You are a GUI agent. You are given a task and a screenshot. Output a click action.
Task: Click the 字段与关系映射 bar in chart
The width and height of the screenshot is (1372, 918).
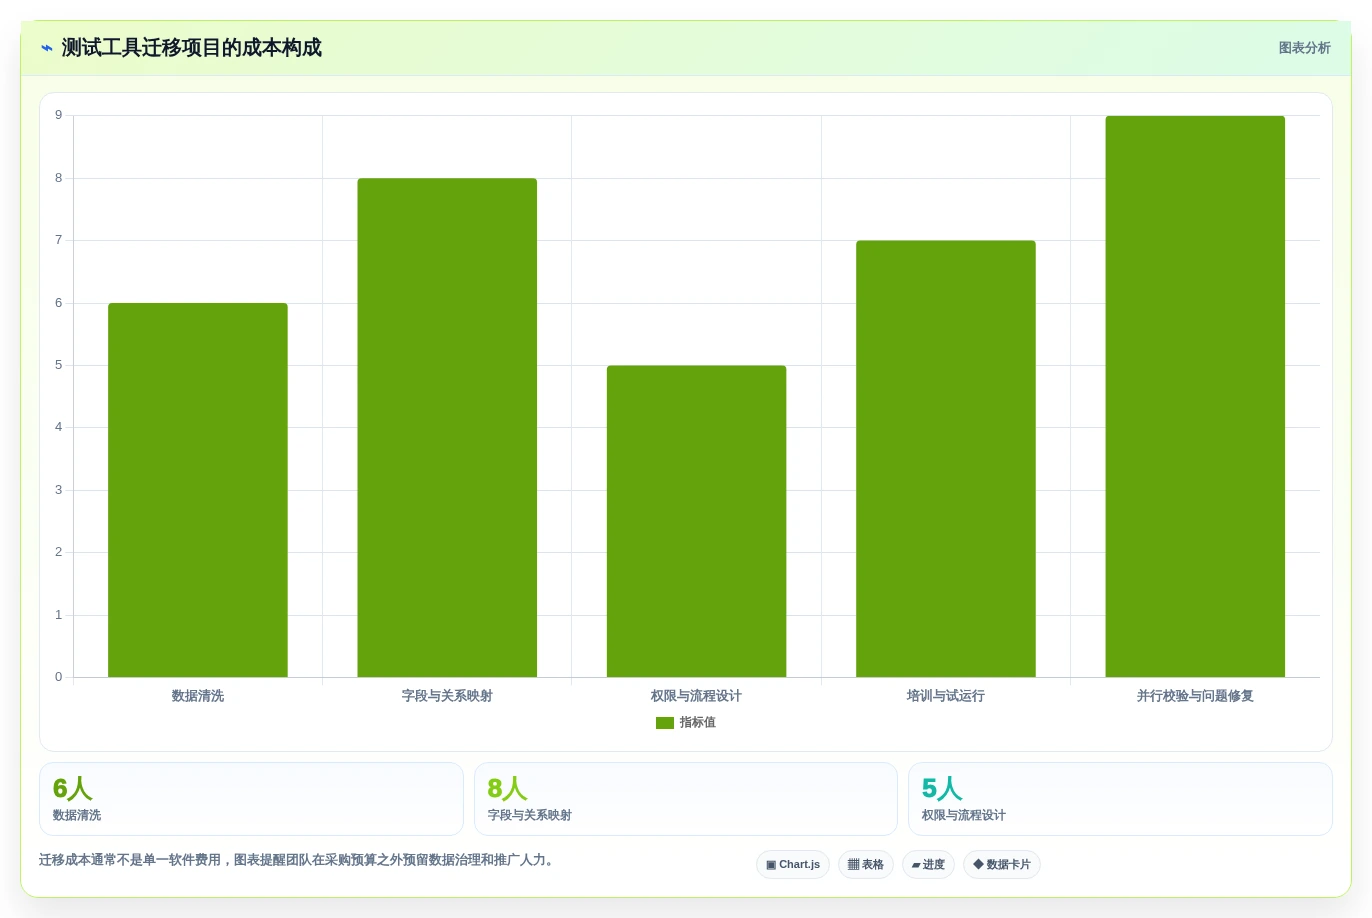click(447, 428)
